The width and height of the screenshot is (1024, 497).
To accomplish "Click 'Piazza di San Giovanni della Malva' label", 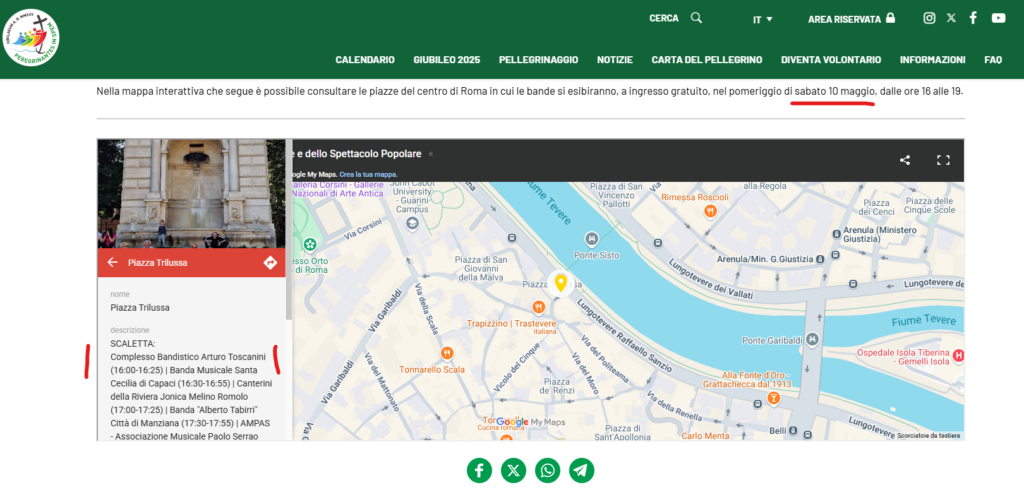I will point(483,268).
